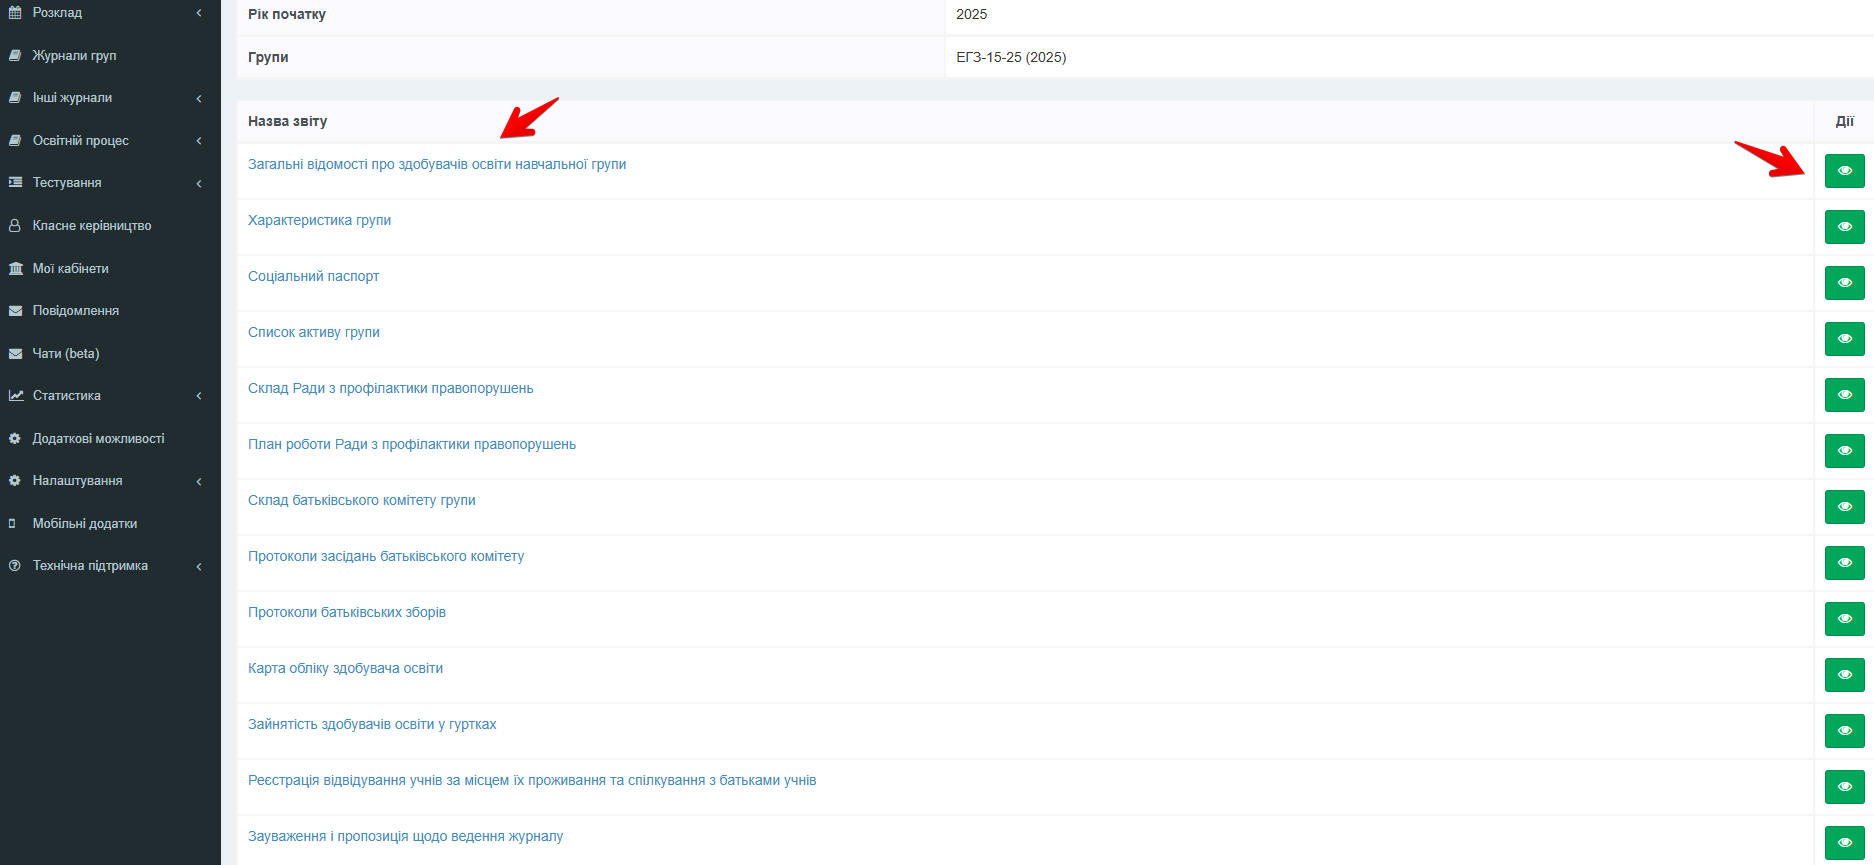This screenshot has width=1874, height=865.
Task: Expand the Розклад sidebar submenu chevron
Action: click(199, 13)
